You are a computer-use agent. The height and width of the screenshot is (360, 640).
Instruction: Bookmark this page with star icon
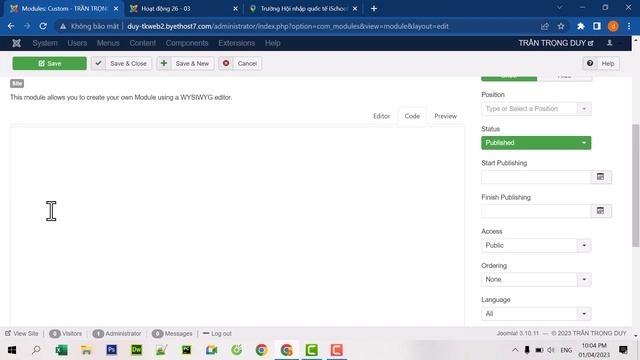tap(561, 26)
